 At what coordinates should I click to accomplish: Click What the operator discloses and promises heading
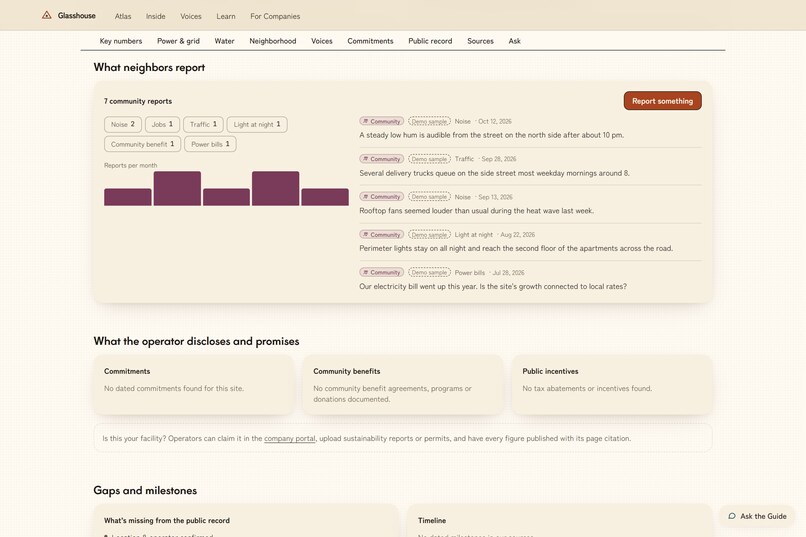(196, 341)
